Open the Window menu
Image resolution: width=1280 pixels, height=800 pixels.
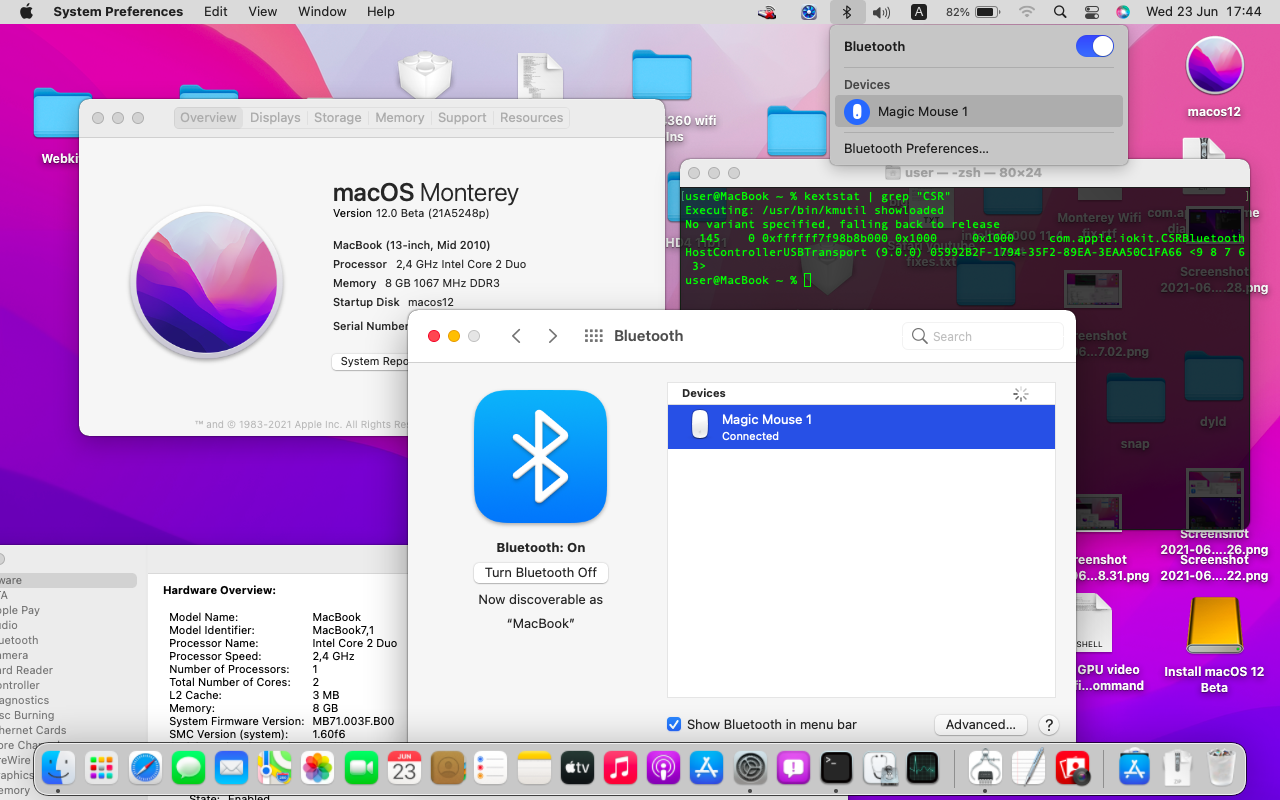(322, 12)
